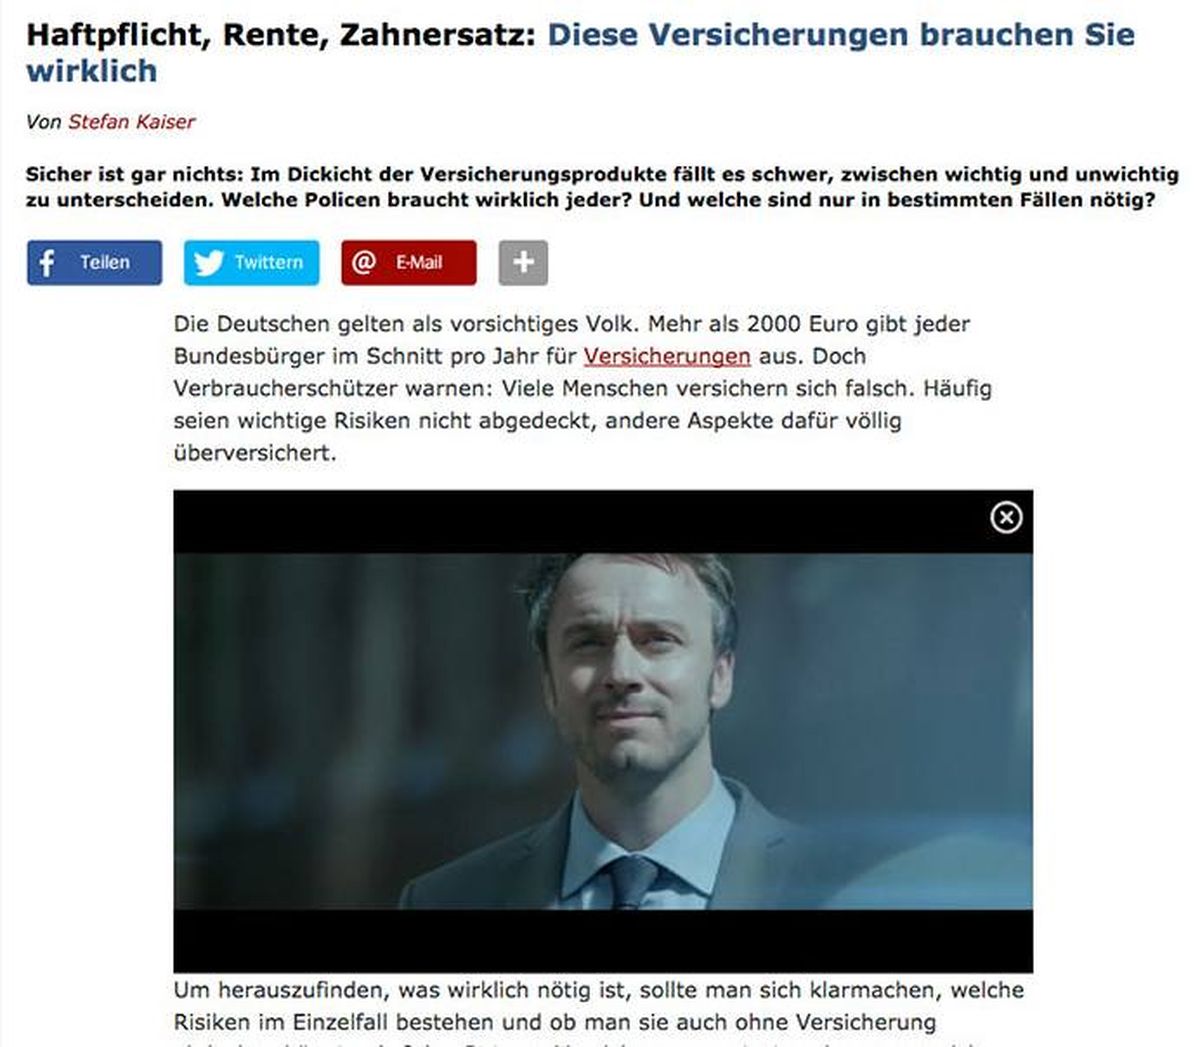Click the Twitter bird icon

pos(208,263)
